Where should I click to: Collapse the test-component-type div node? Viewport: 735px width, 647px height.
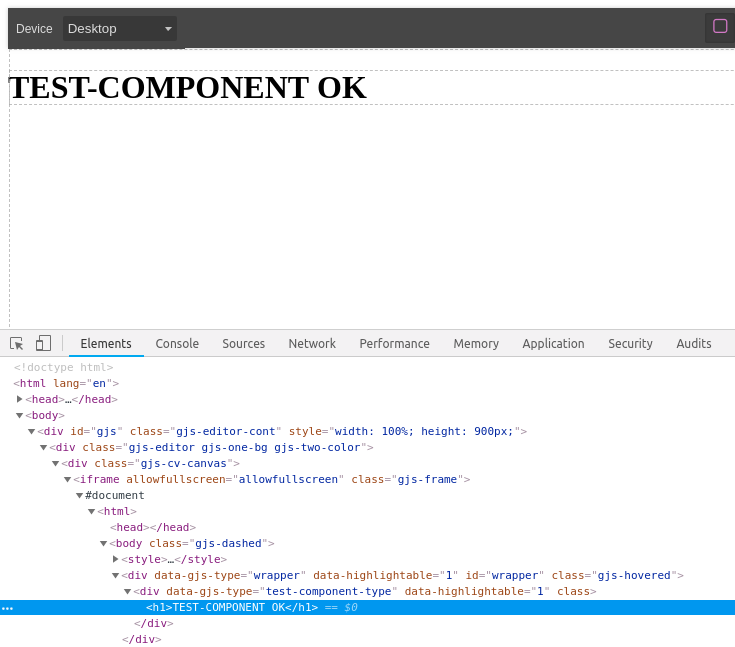tap(128, 591)
